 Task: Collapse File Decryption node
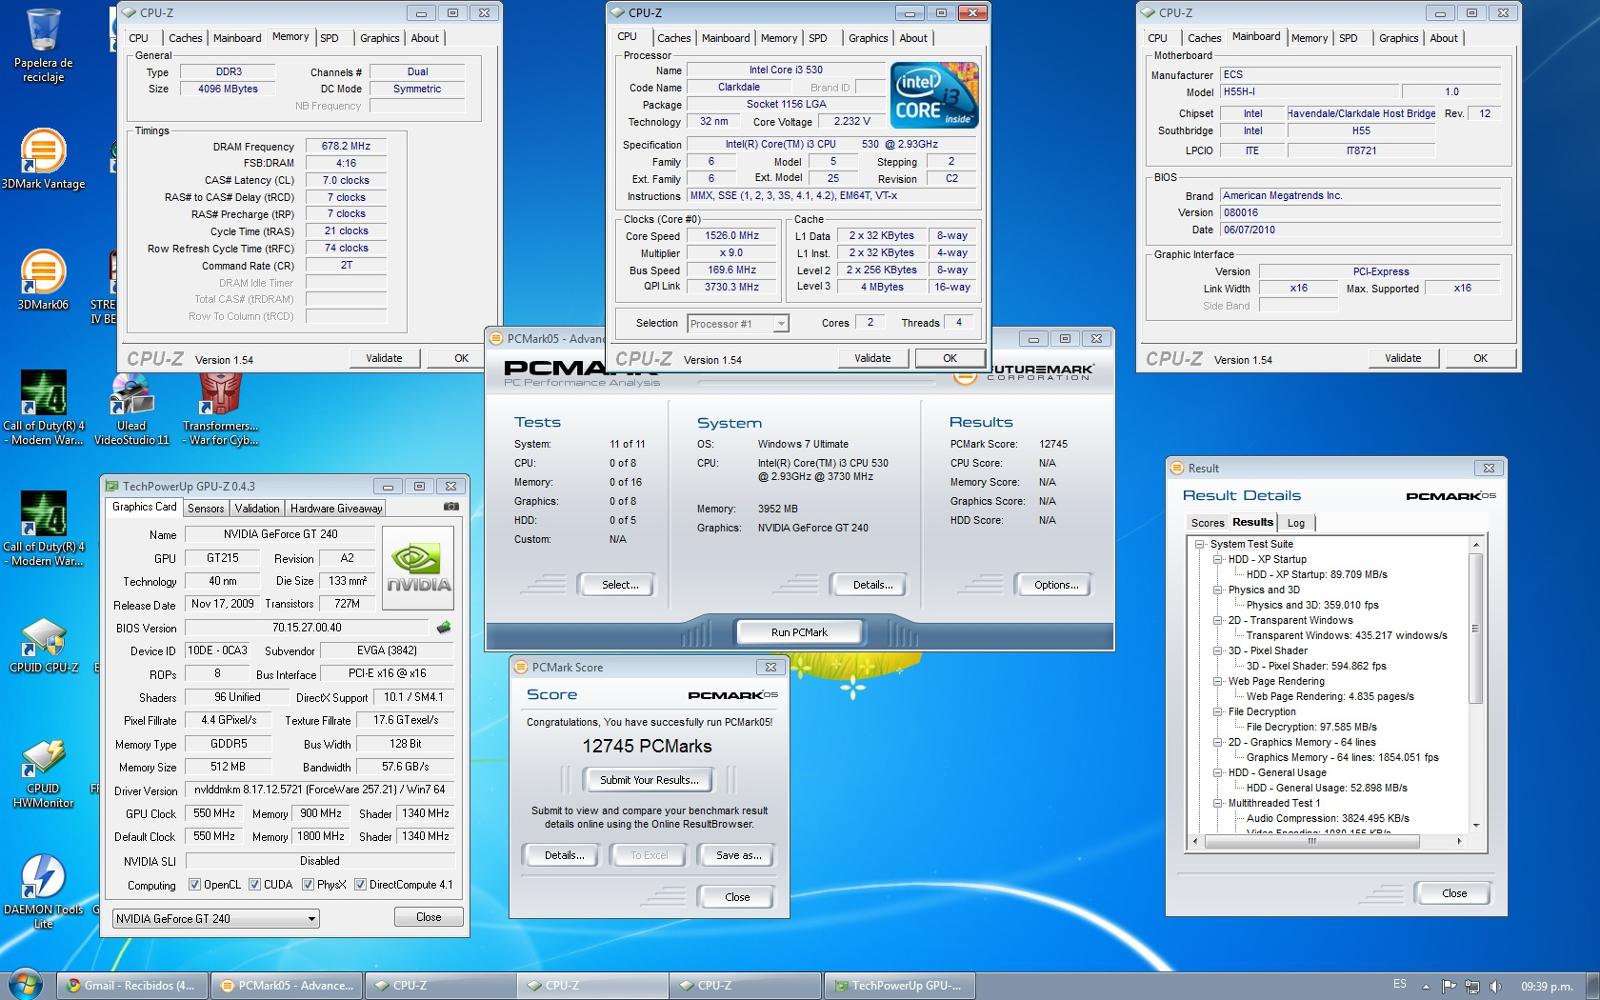[1217, 712]
